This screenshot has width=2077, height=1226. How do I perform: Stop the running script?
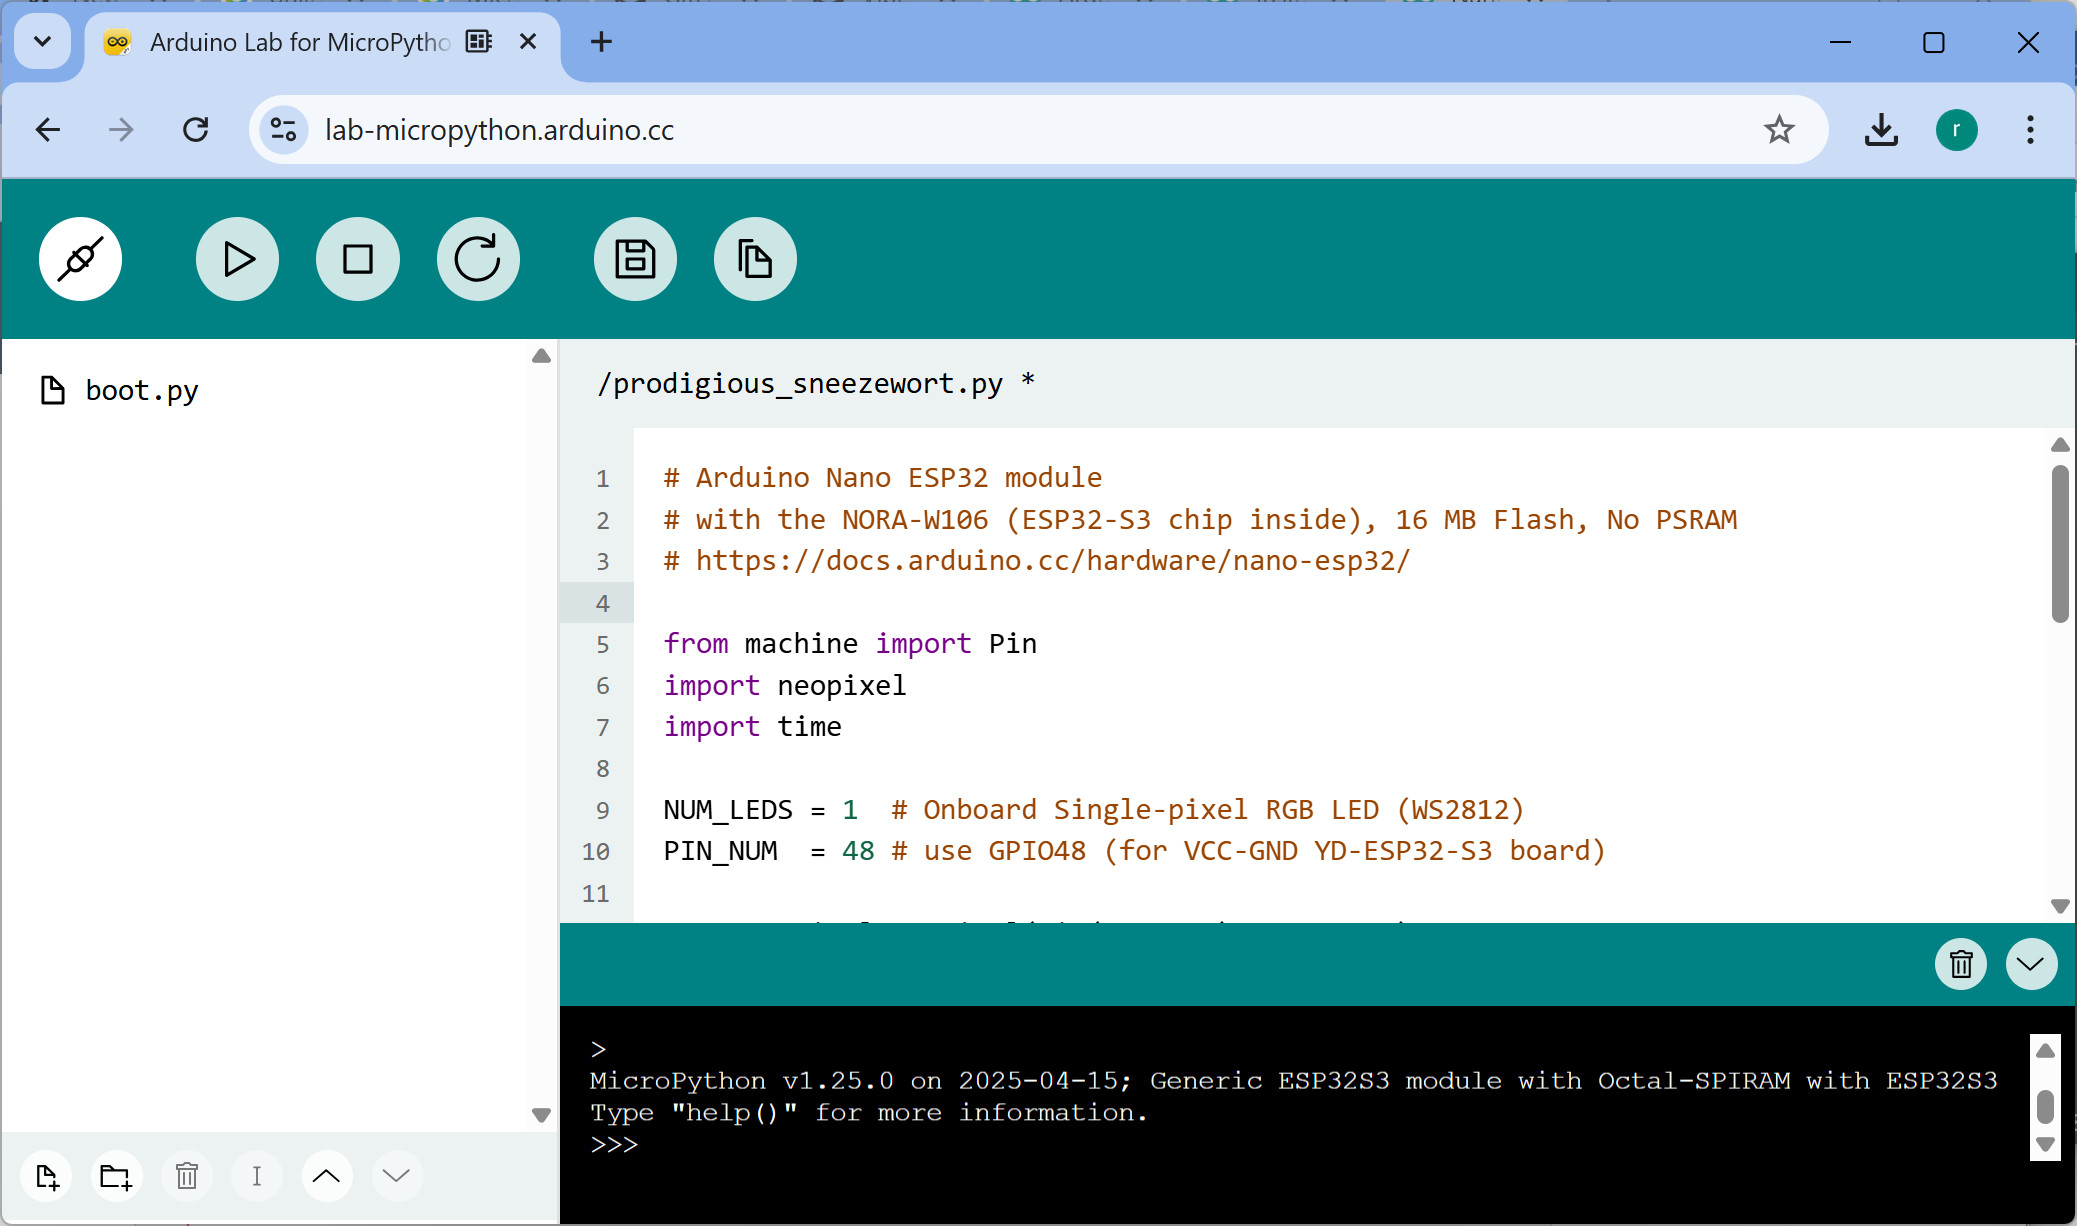click(x=357, y=259)
